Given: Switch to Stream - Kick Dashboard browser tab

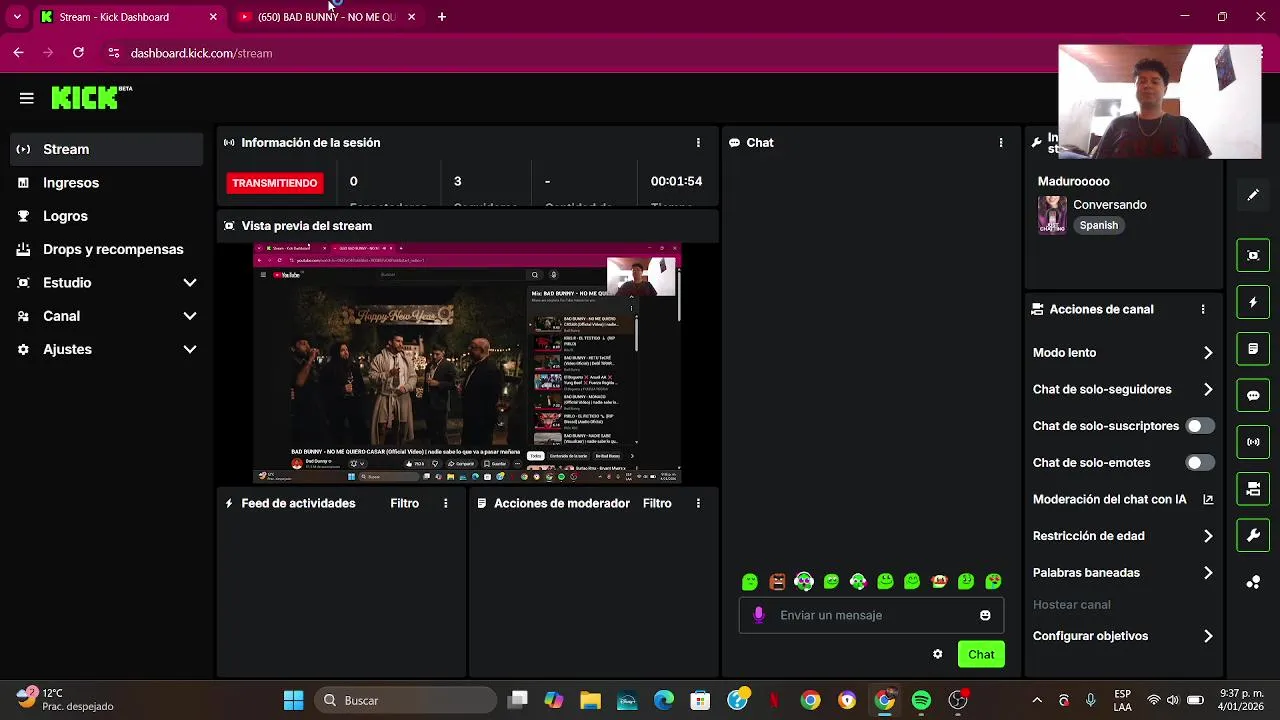Looking at the screenshot, I should [128, 17].
